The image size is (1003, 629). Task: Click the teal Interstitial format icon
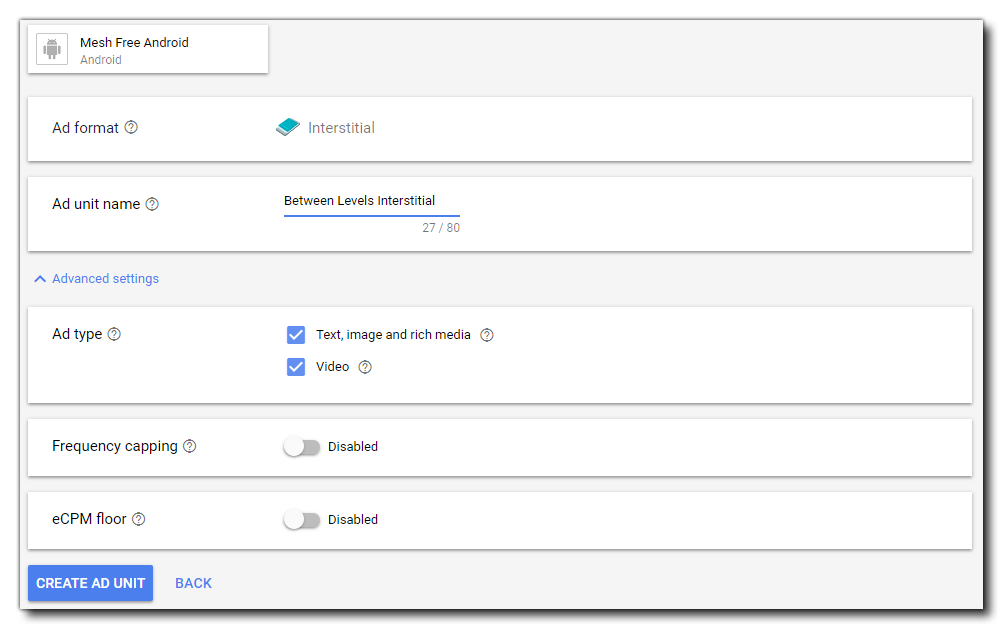(288, 128)
